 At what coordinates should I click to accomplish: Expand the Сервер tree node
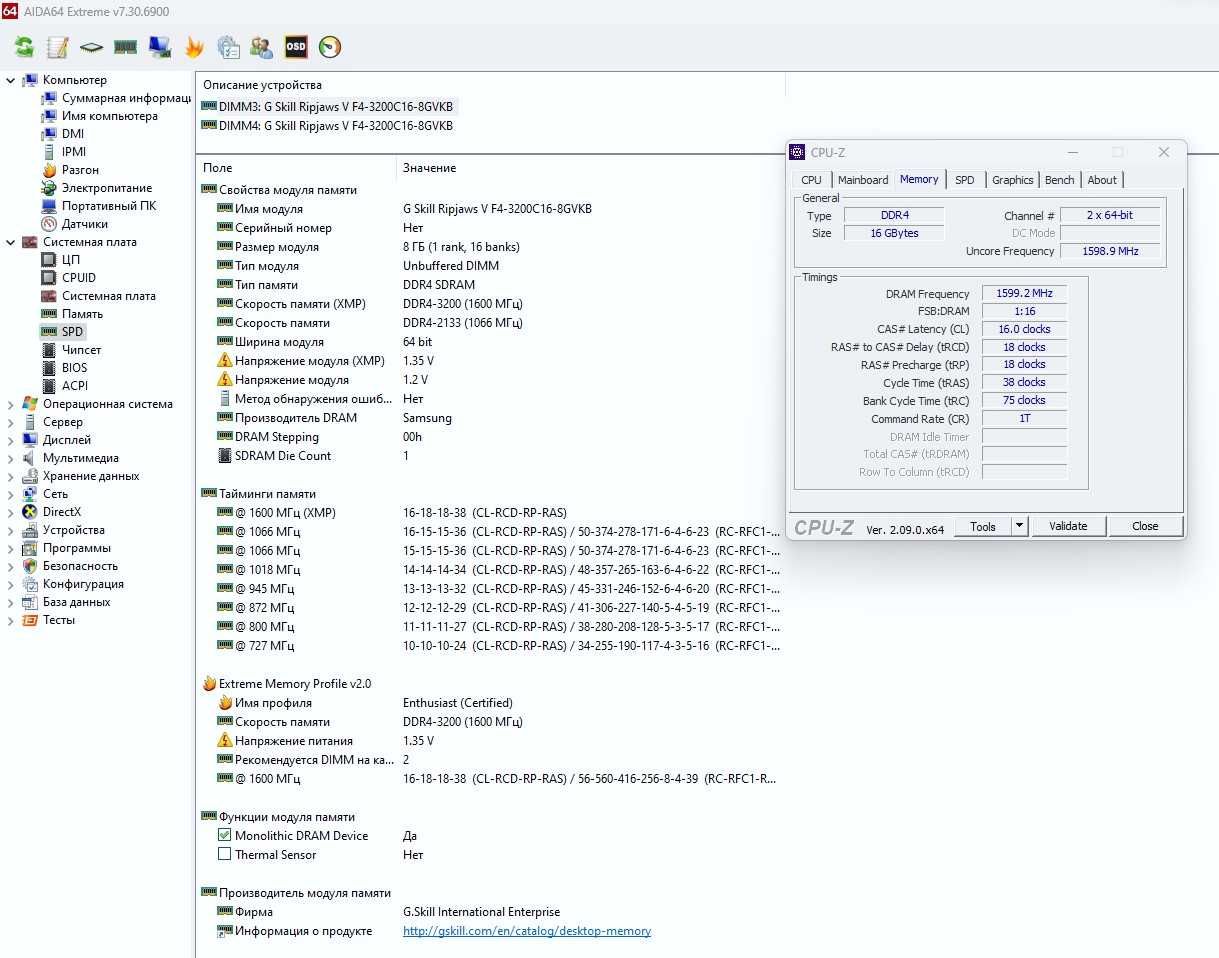[x=11, y=422]
